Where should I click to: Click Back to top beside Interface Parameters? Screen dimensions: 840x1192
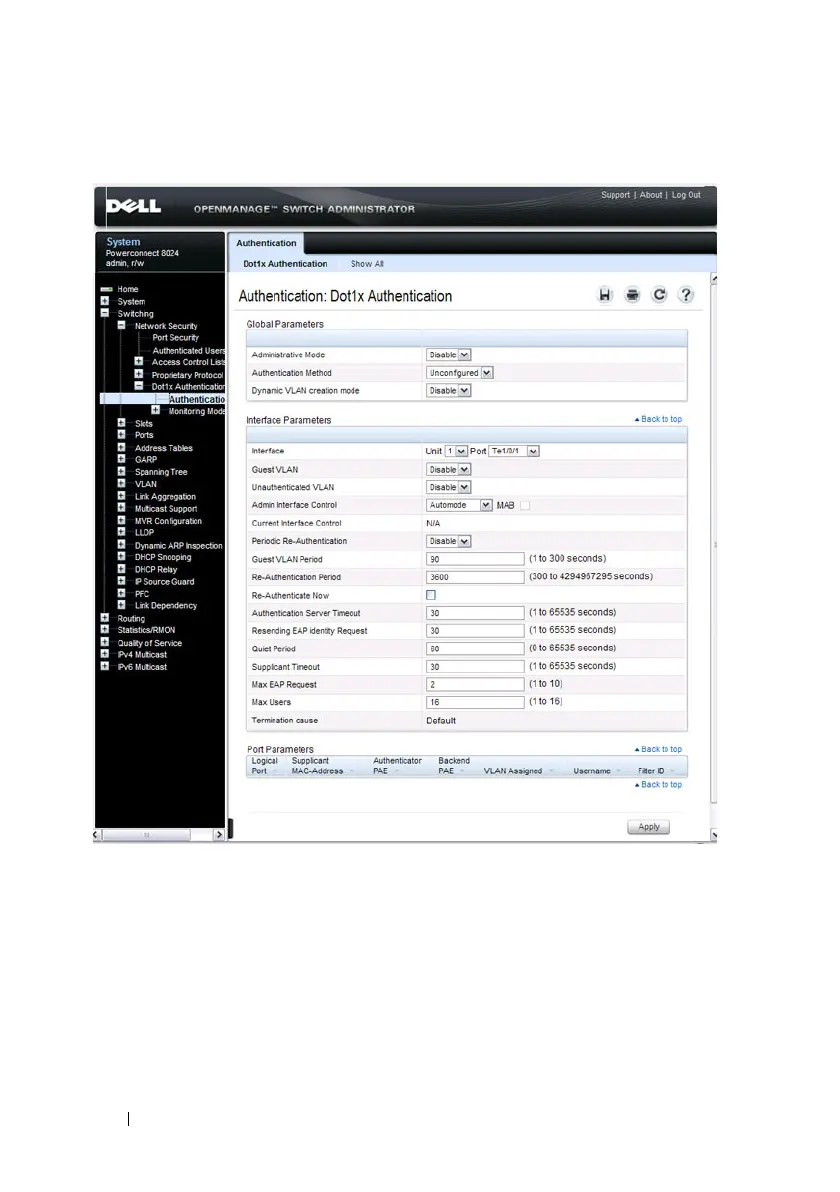(x=658, y=419)
